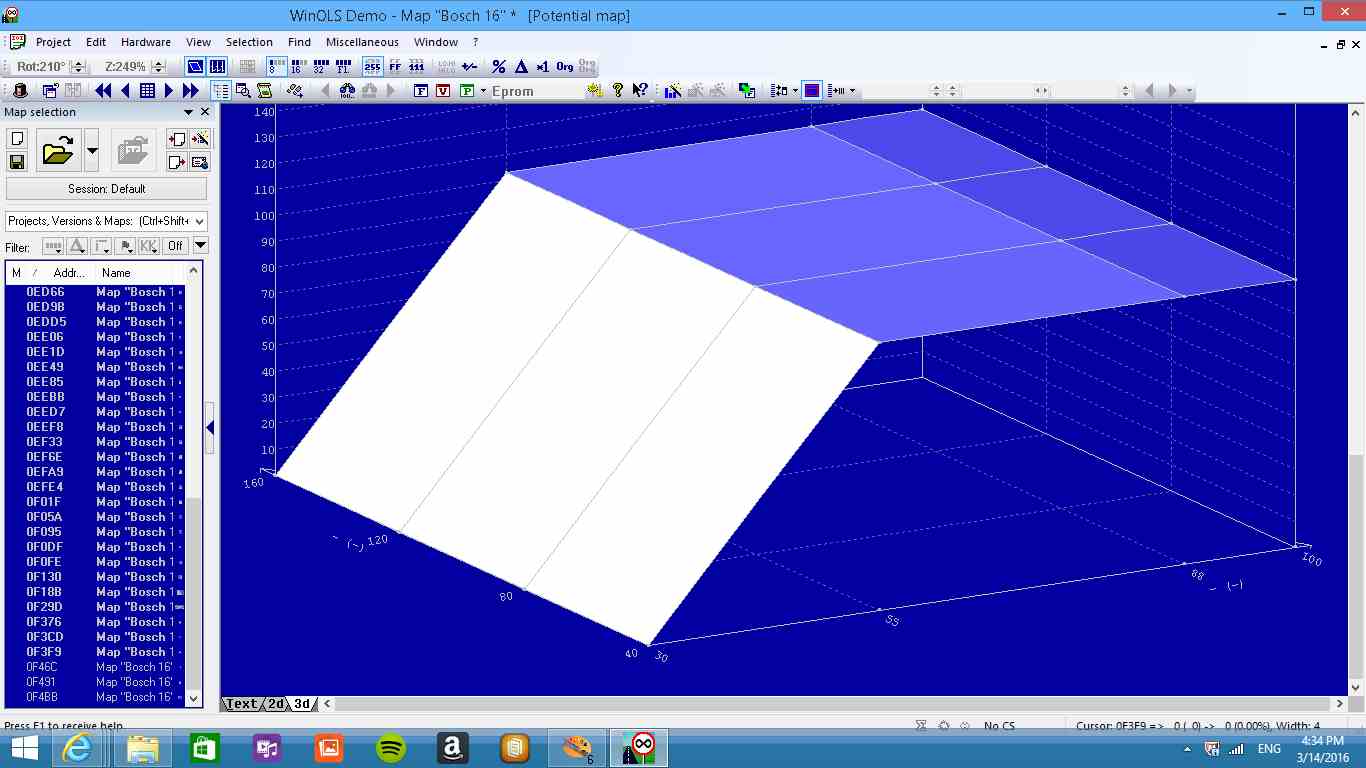Click the Session: Default button

point(106,188)
